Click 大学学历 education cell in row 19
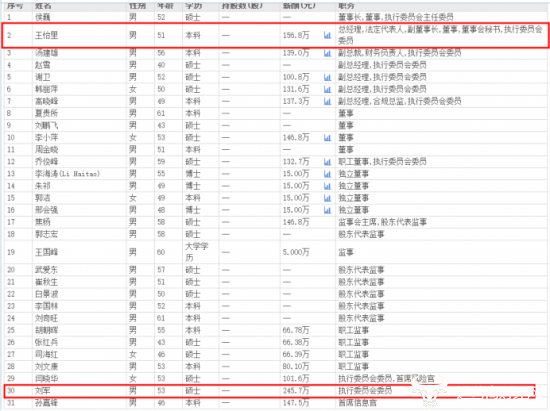 click(197, 252)
